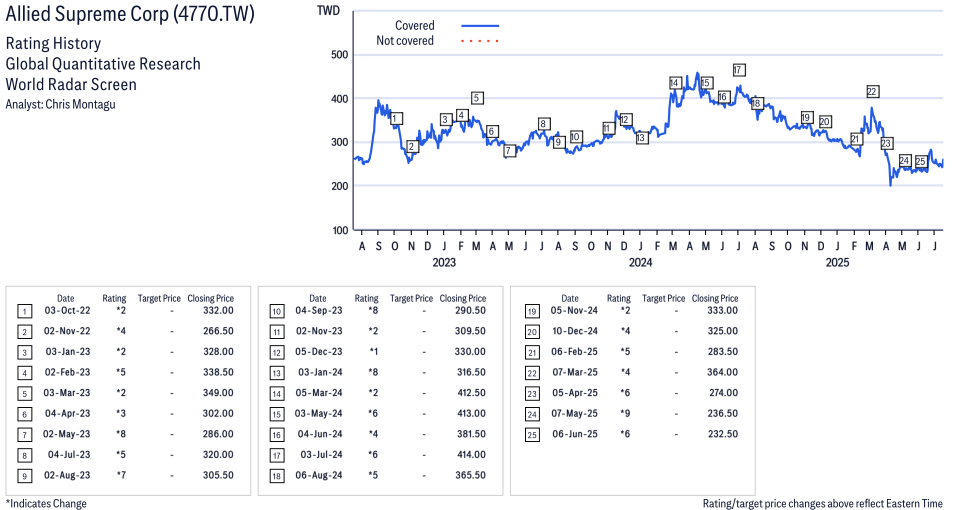Select the 04-Apr-23 date cell
Viewport: 954px width, 510px height.
point(67,413)
